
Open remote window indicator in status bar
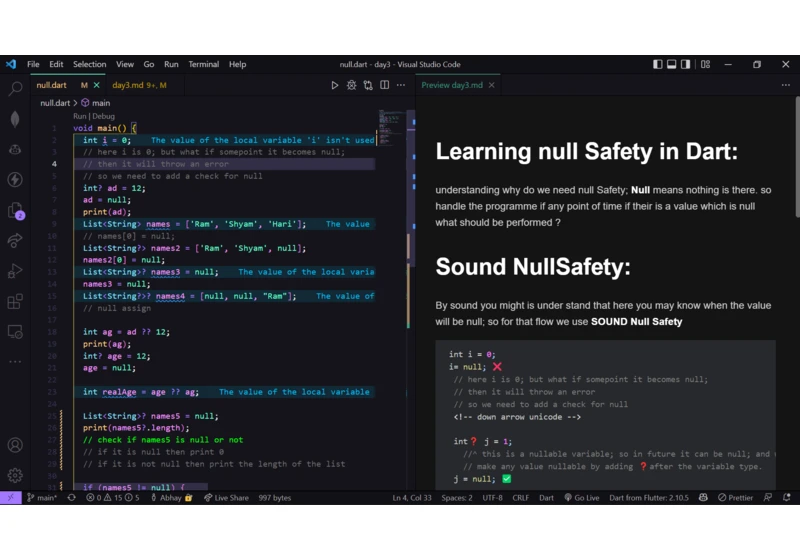[11, 498]
